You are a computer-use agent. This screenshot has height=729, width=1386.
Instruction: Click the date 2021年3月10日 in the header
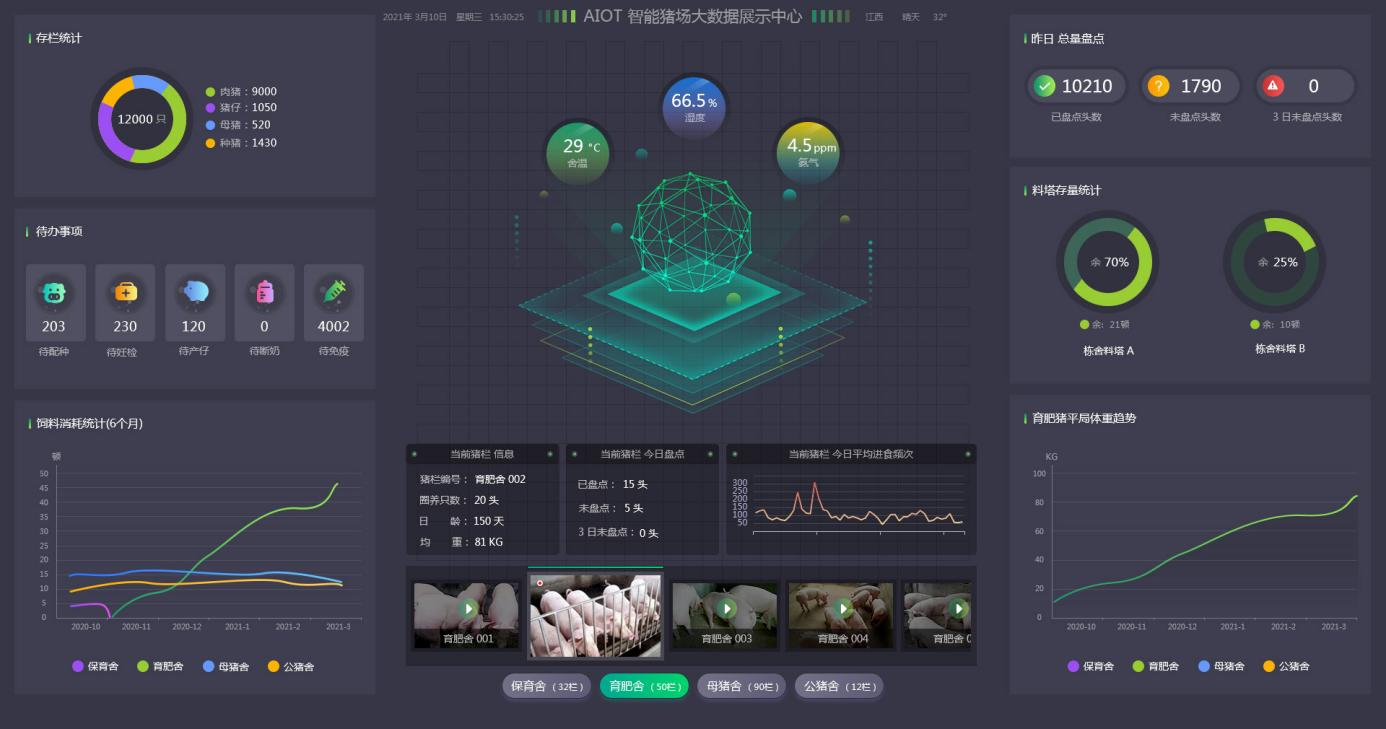click(x=415, y=17)
